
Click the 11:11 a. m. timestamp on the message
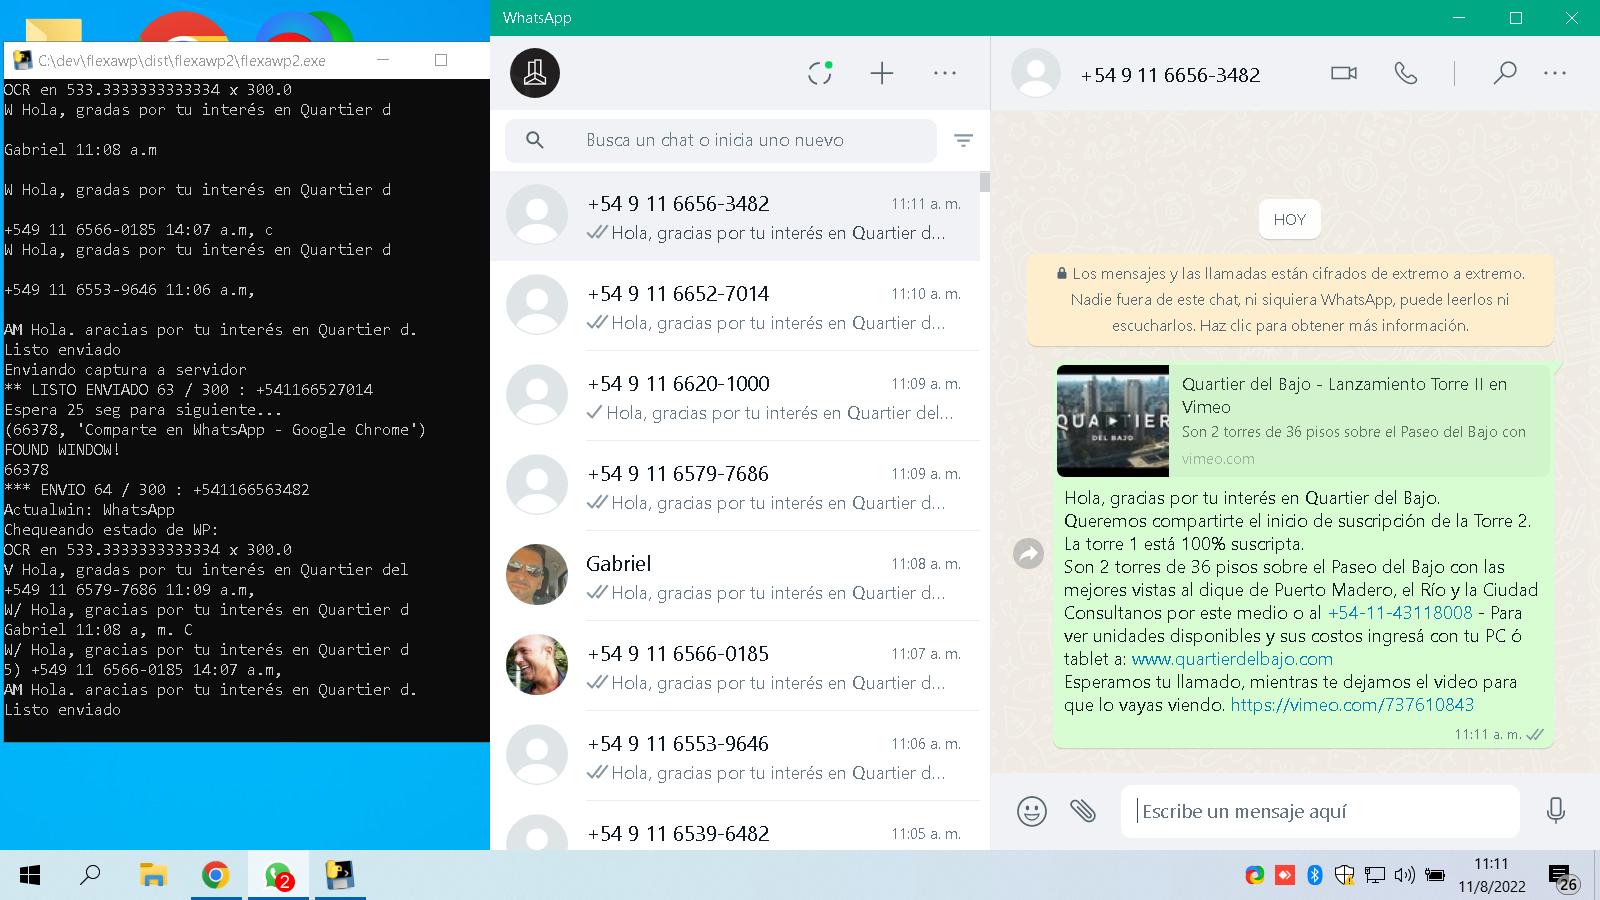[1488, 734]
